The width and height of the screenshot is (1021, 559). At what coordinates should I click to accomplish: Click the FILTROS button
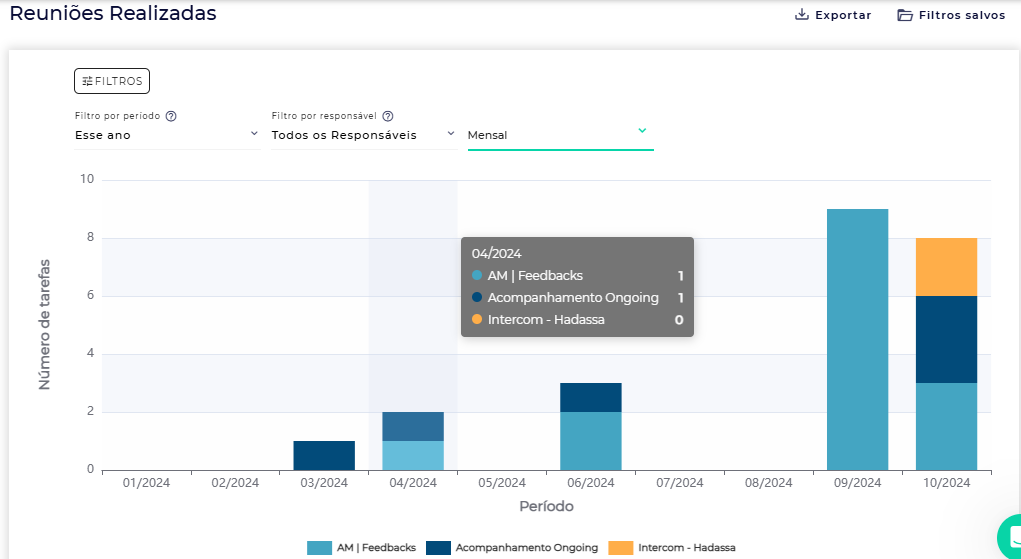click(112, 81)
